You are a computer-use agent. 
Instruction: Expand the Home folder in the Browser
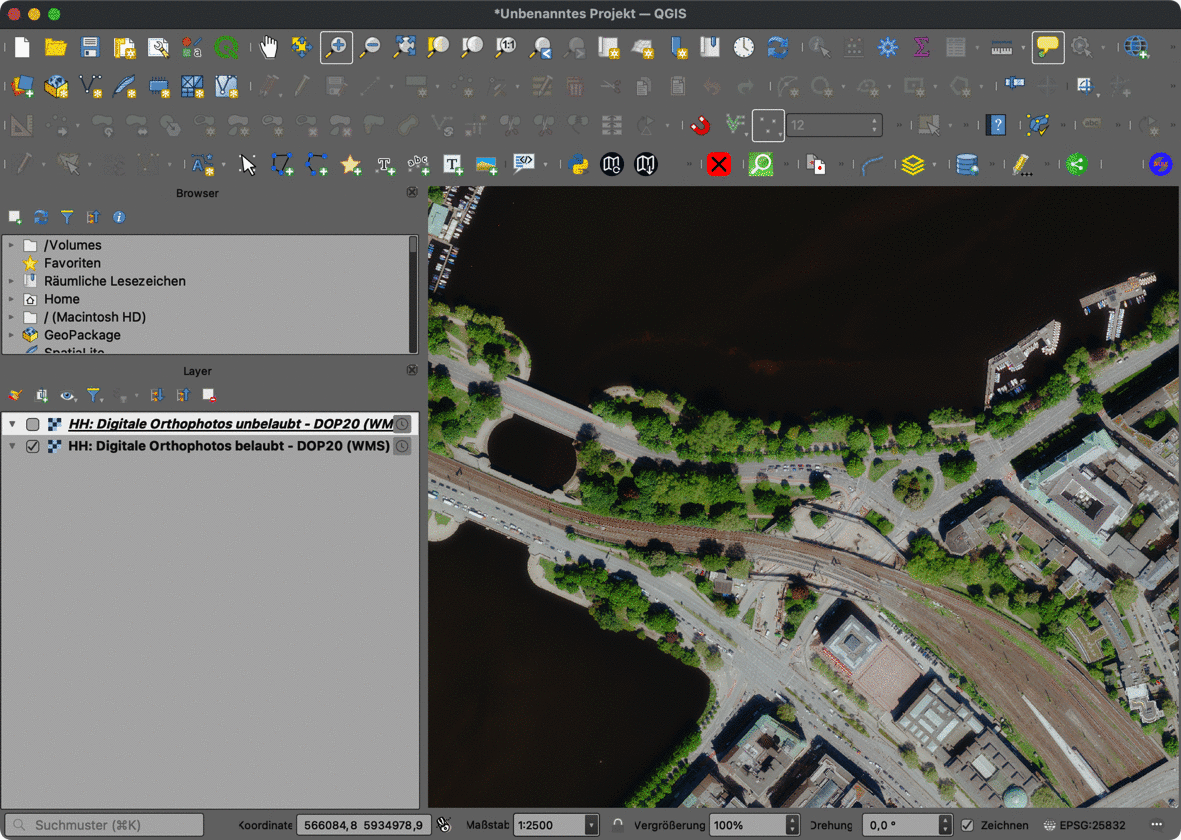pos(11,299)
